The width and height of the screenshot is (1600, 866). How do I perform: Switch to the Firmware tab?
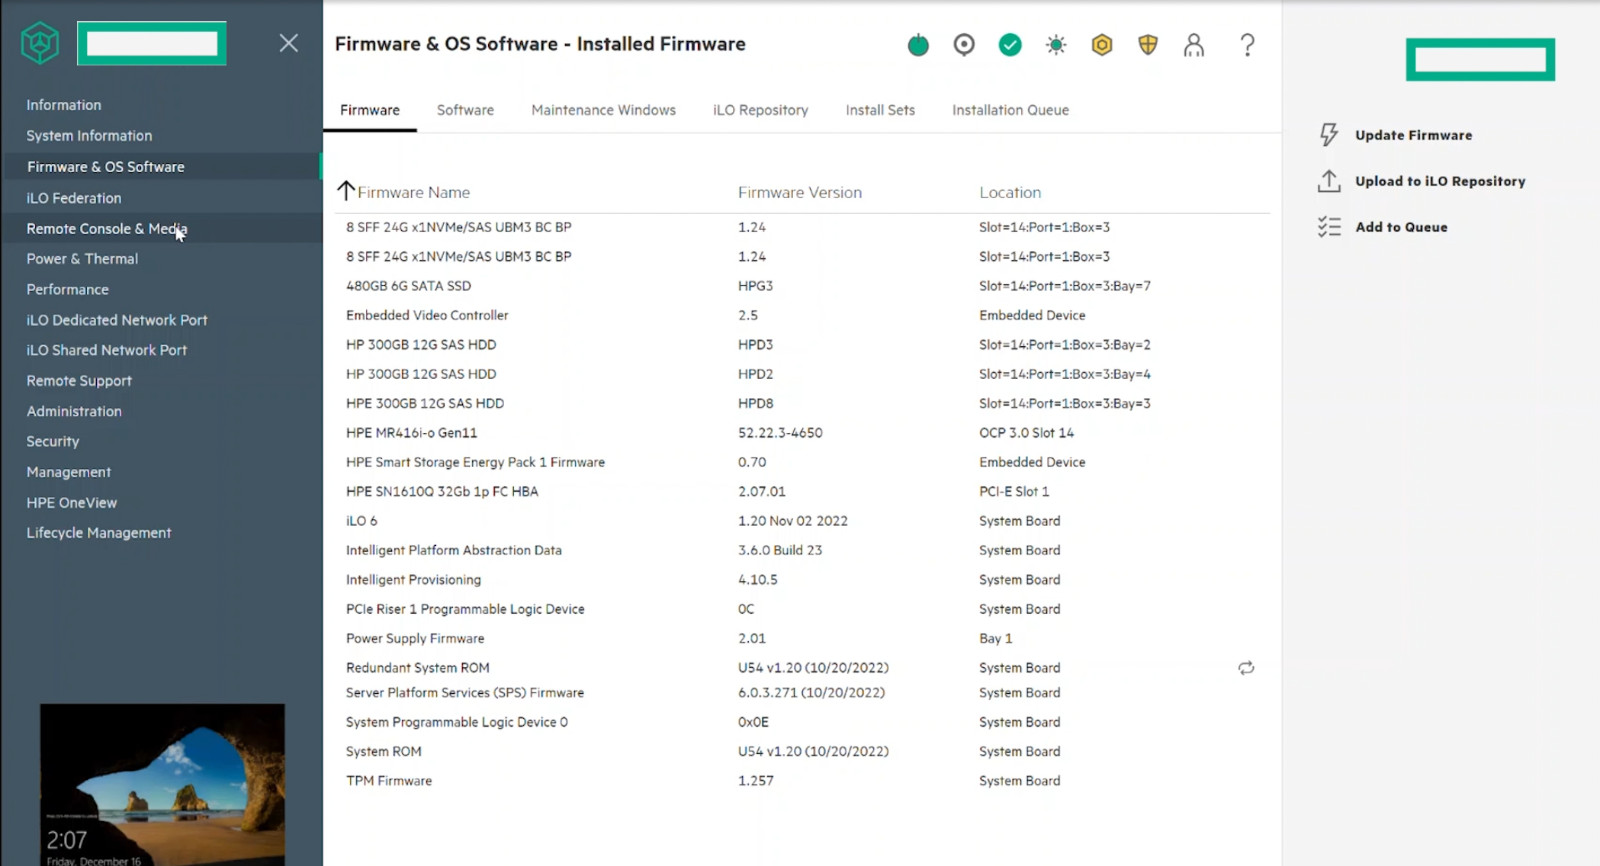370,110
